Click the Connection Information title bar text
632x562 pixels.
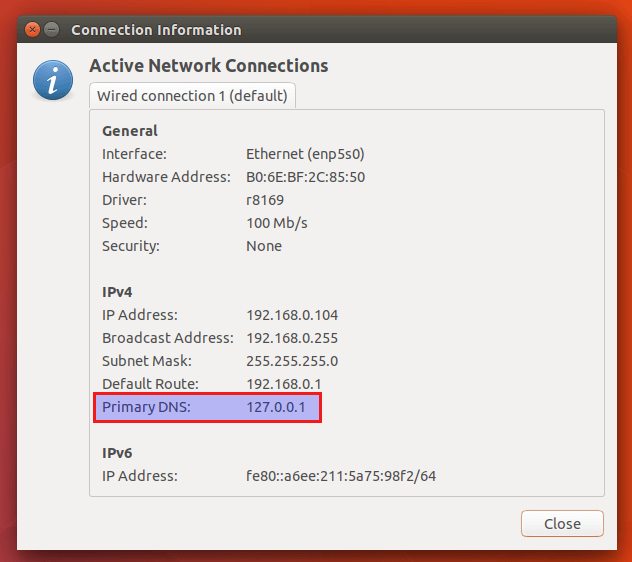click(x=156, y=30)
